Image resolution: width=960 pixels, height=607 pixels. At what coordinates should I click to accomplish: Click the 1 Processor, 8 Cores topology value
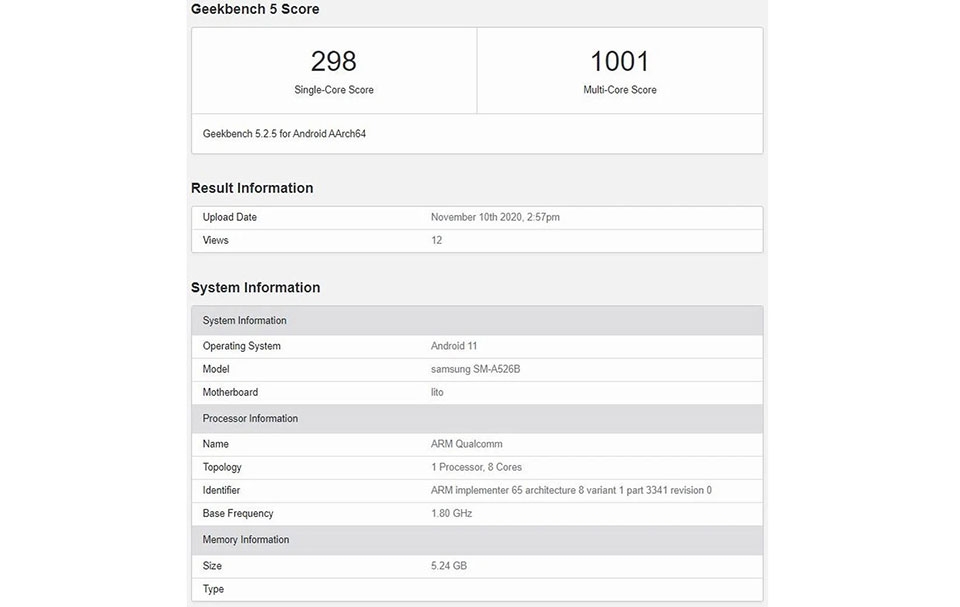476,467
